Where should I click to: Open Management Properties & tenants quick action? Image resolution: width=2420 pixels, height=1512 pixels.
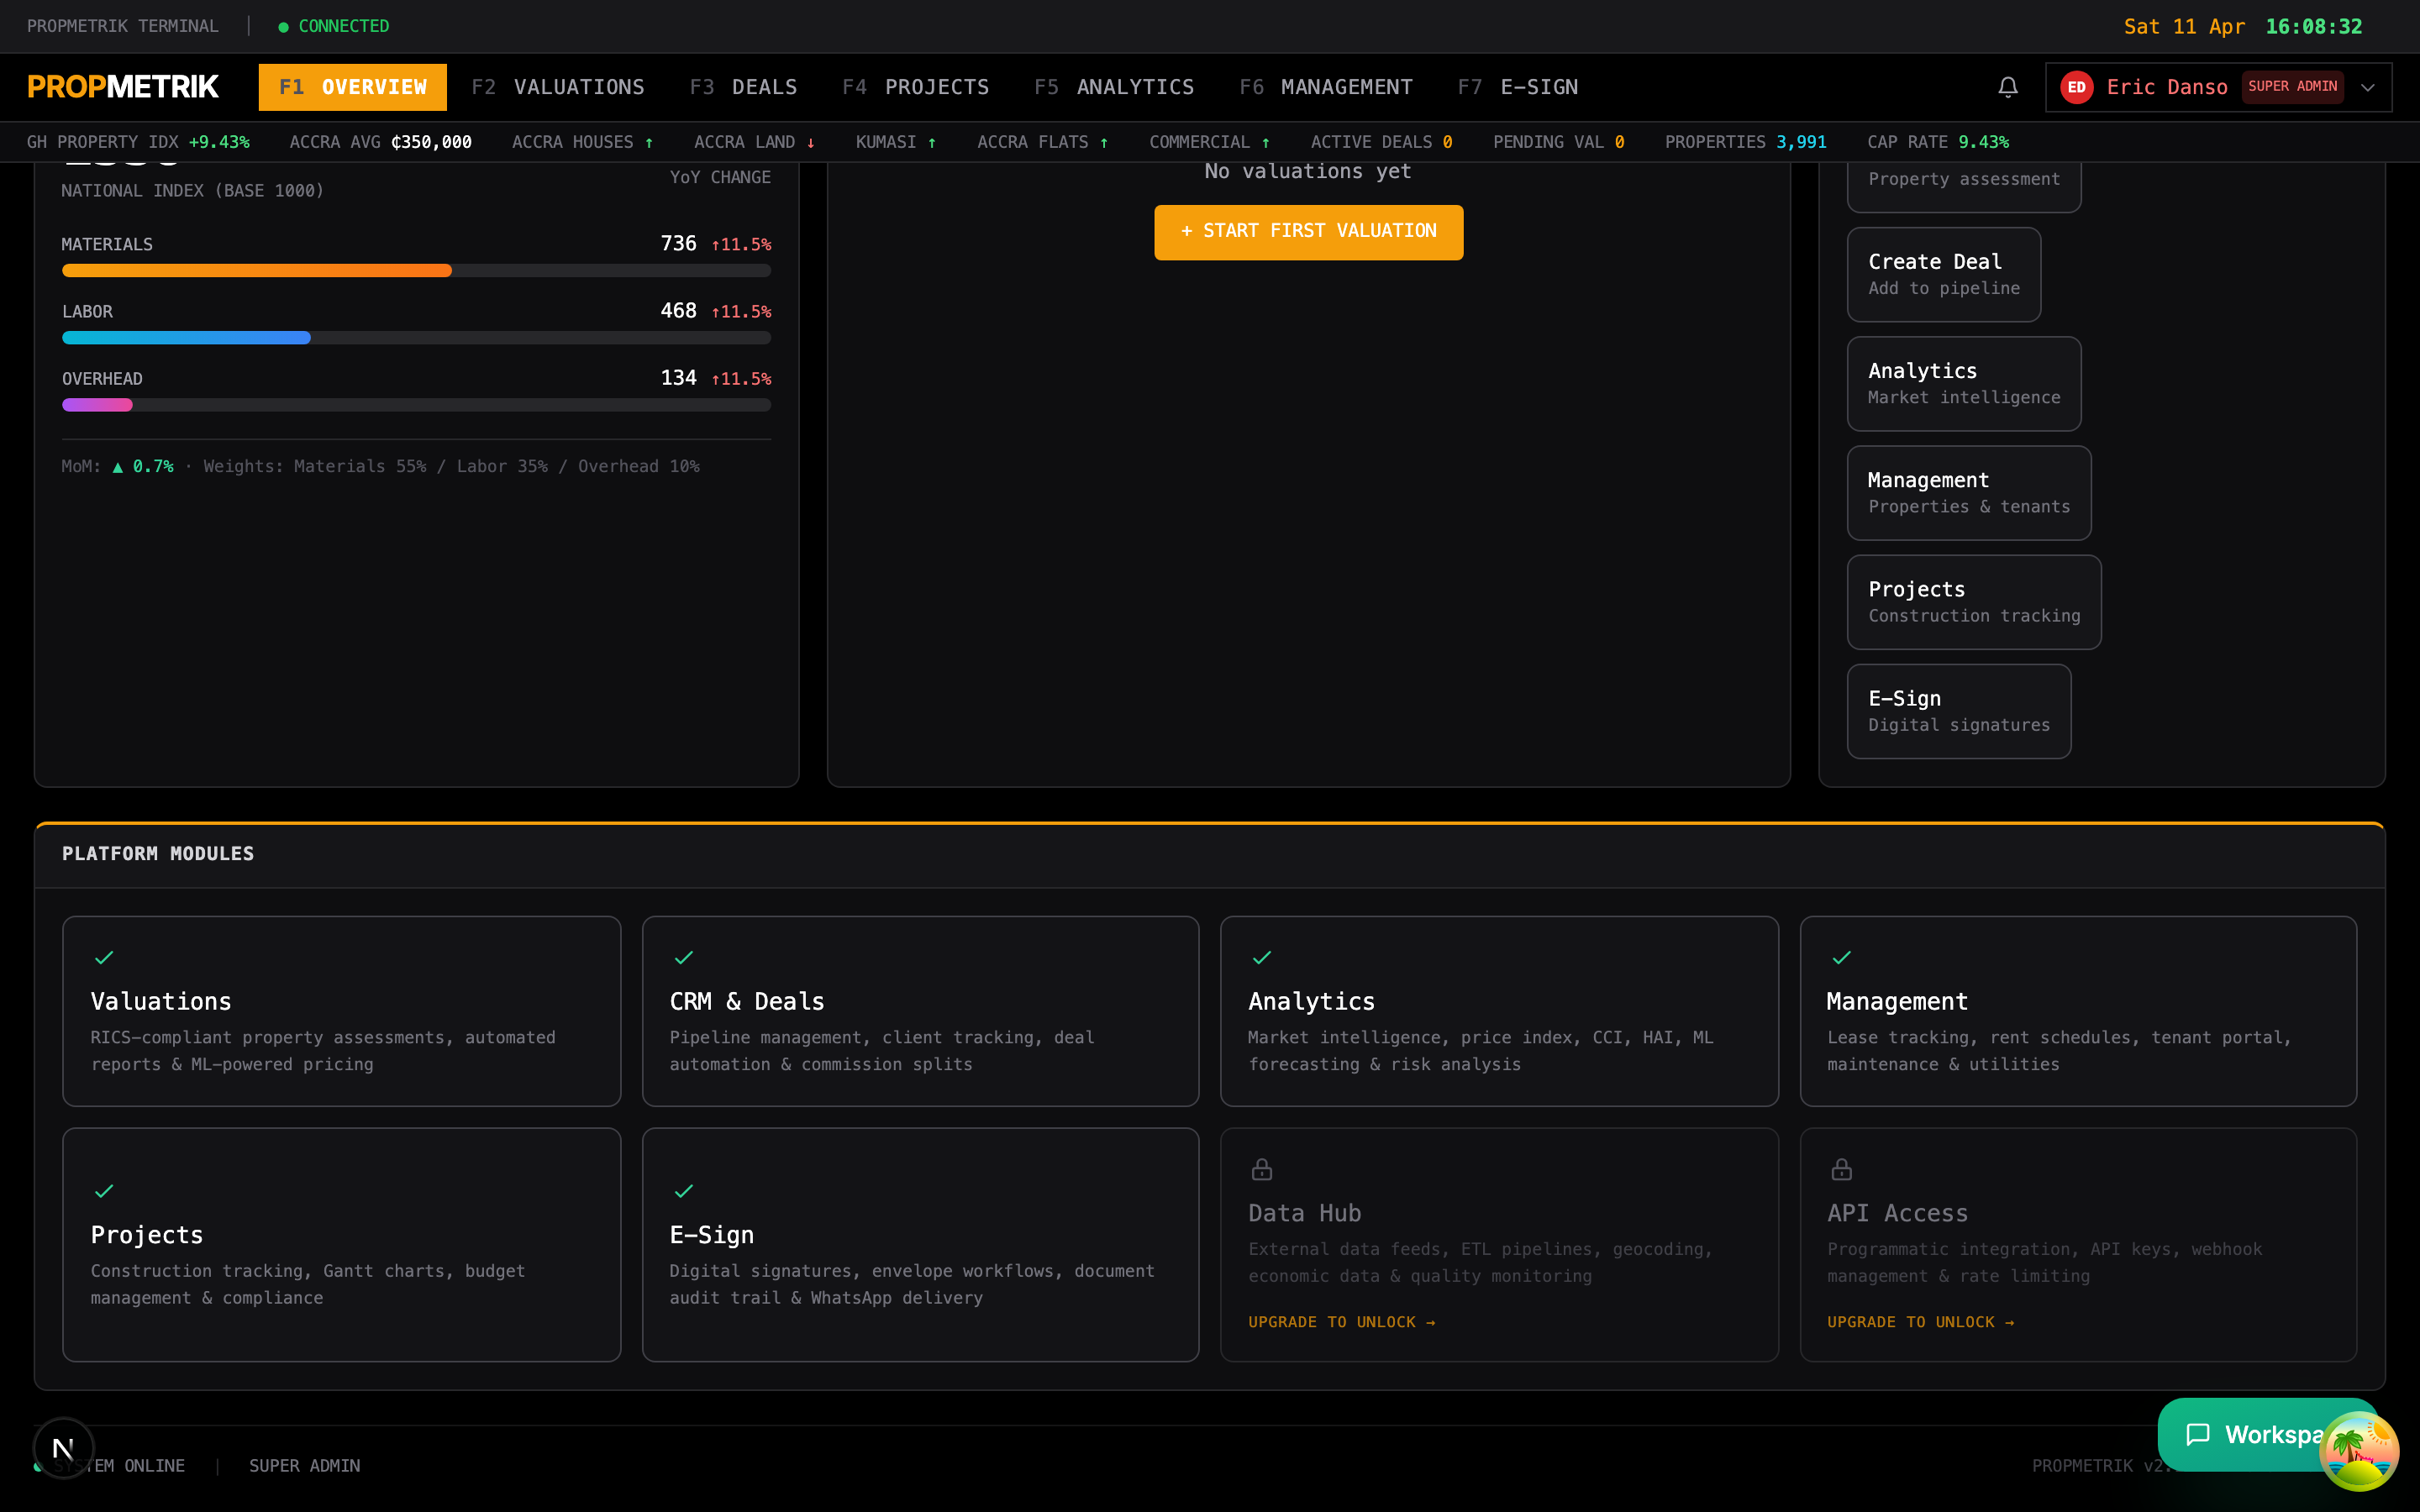(x=1968, y=493)
